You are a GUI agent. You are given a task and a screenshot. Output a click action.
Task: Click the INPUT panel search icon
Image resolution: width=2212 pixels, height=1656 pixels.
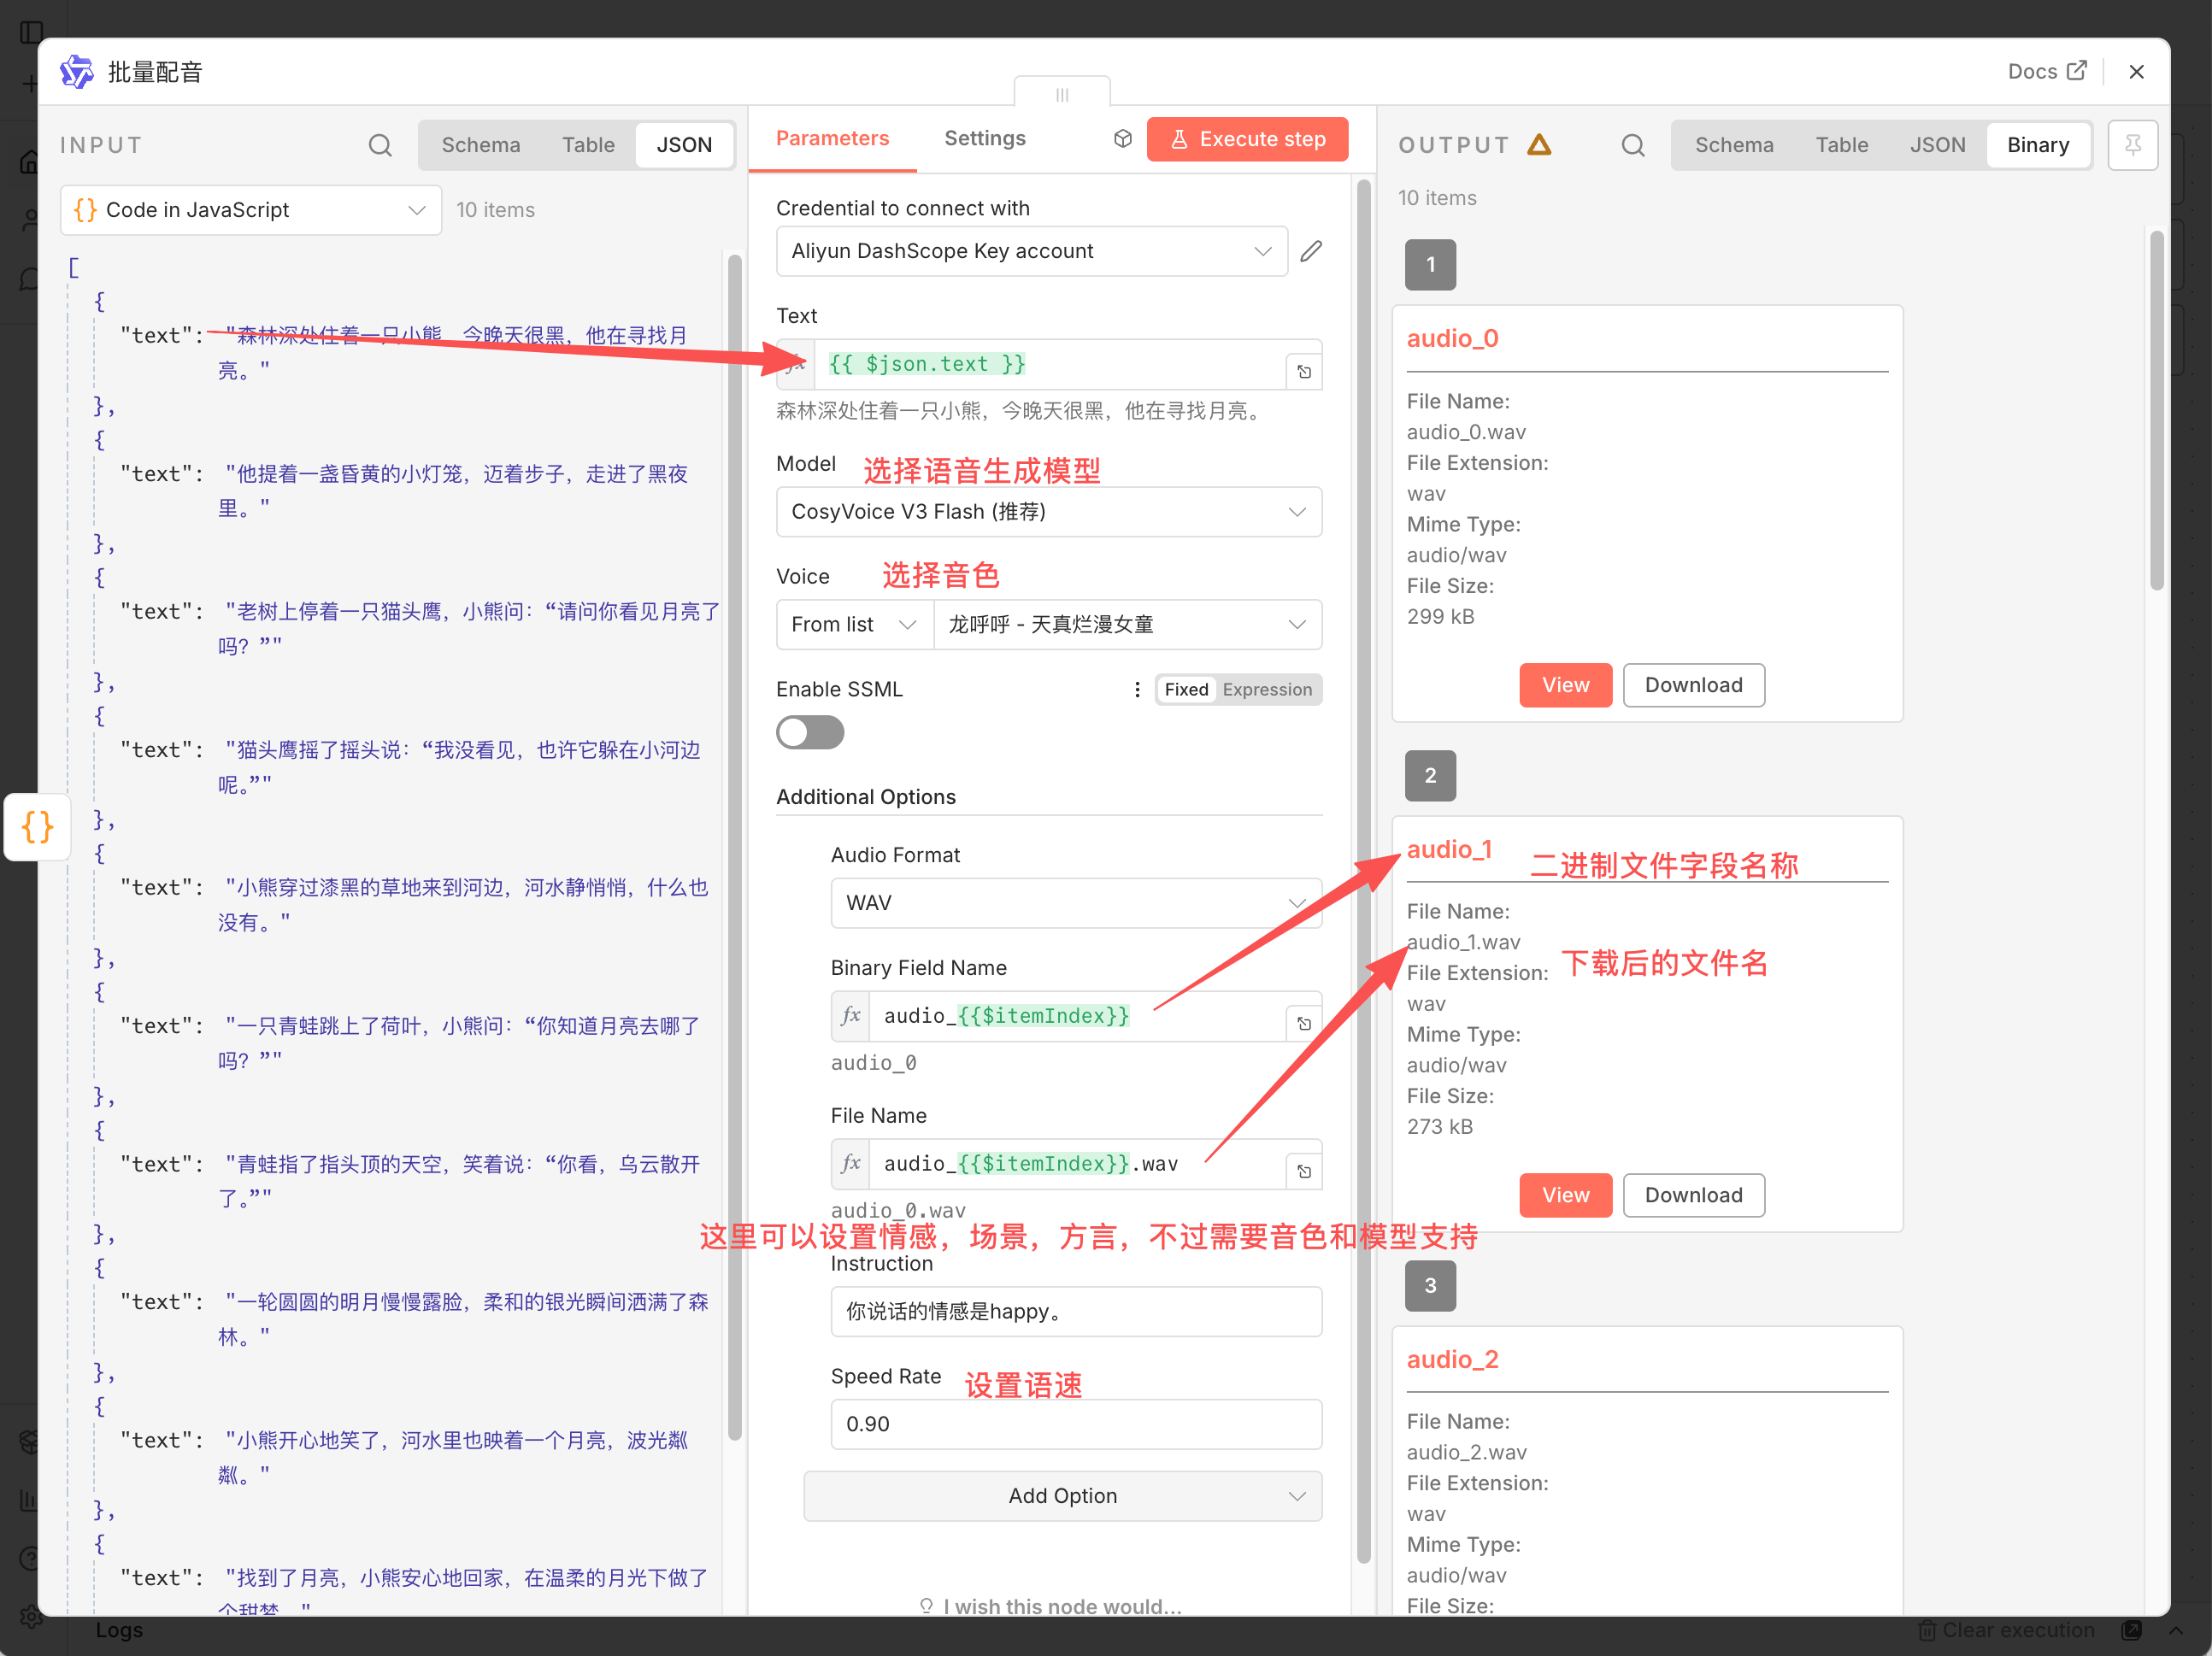[380, 145]
